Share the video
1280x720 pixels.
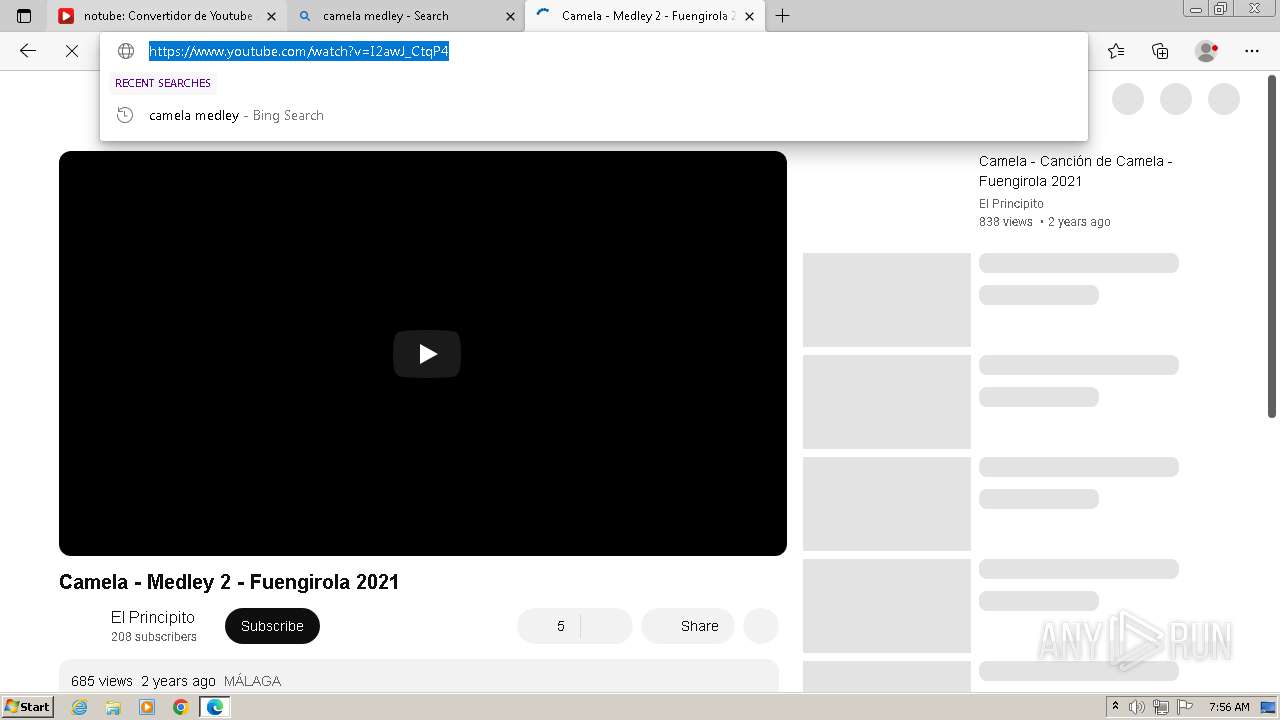(x=688, y=626)
